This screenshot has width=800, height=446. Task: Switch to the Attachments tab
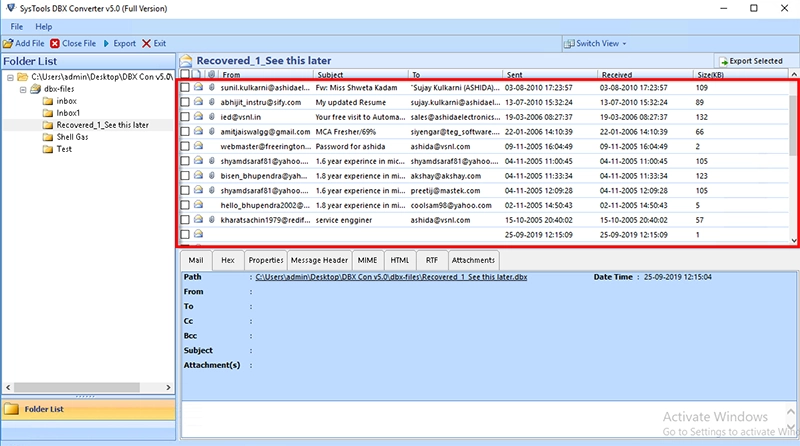point(473,260)
